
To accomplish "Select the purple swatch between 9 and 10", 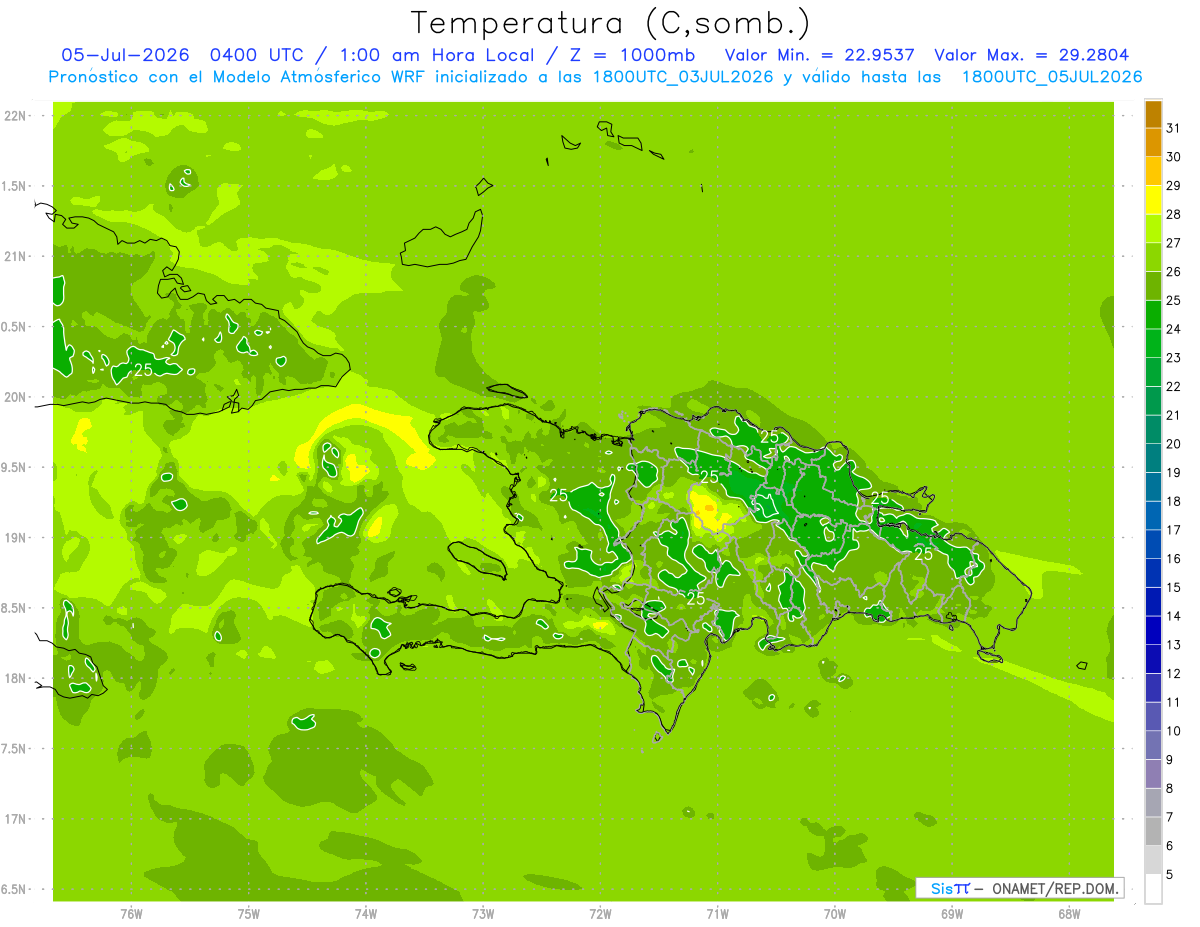I will 1153,745.
